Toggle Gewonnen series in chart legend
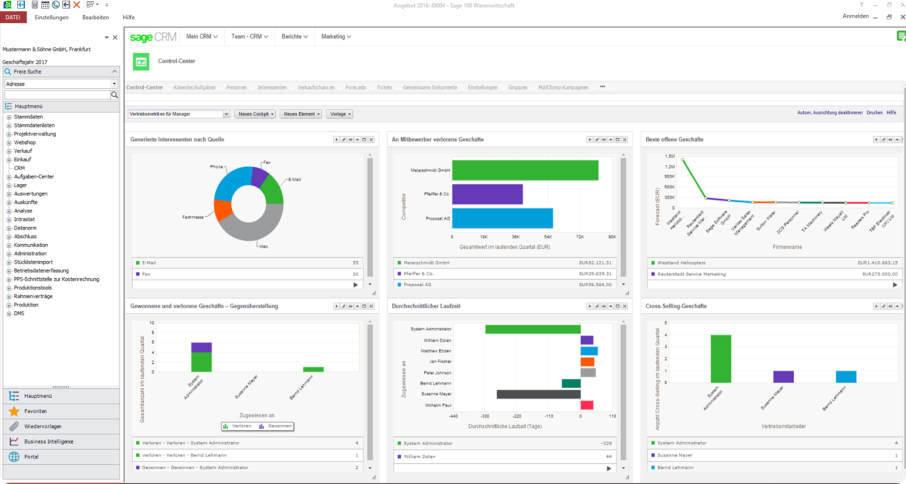This screenshot has width=906, height=484. click(275, 426)
